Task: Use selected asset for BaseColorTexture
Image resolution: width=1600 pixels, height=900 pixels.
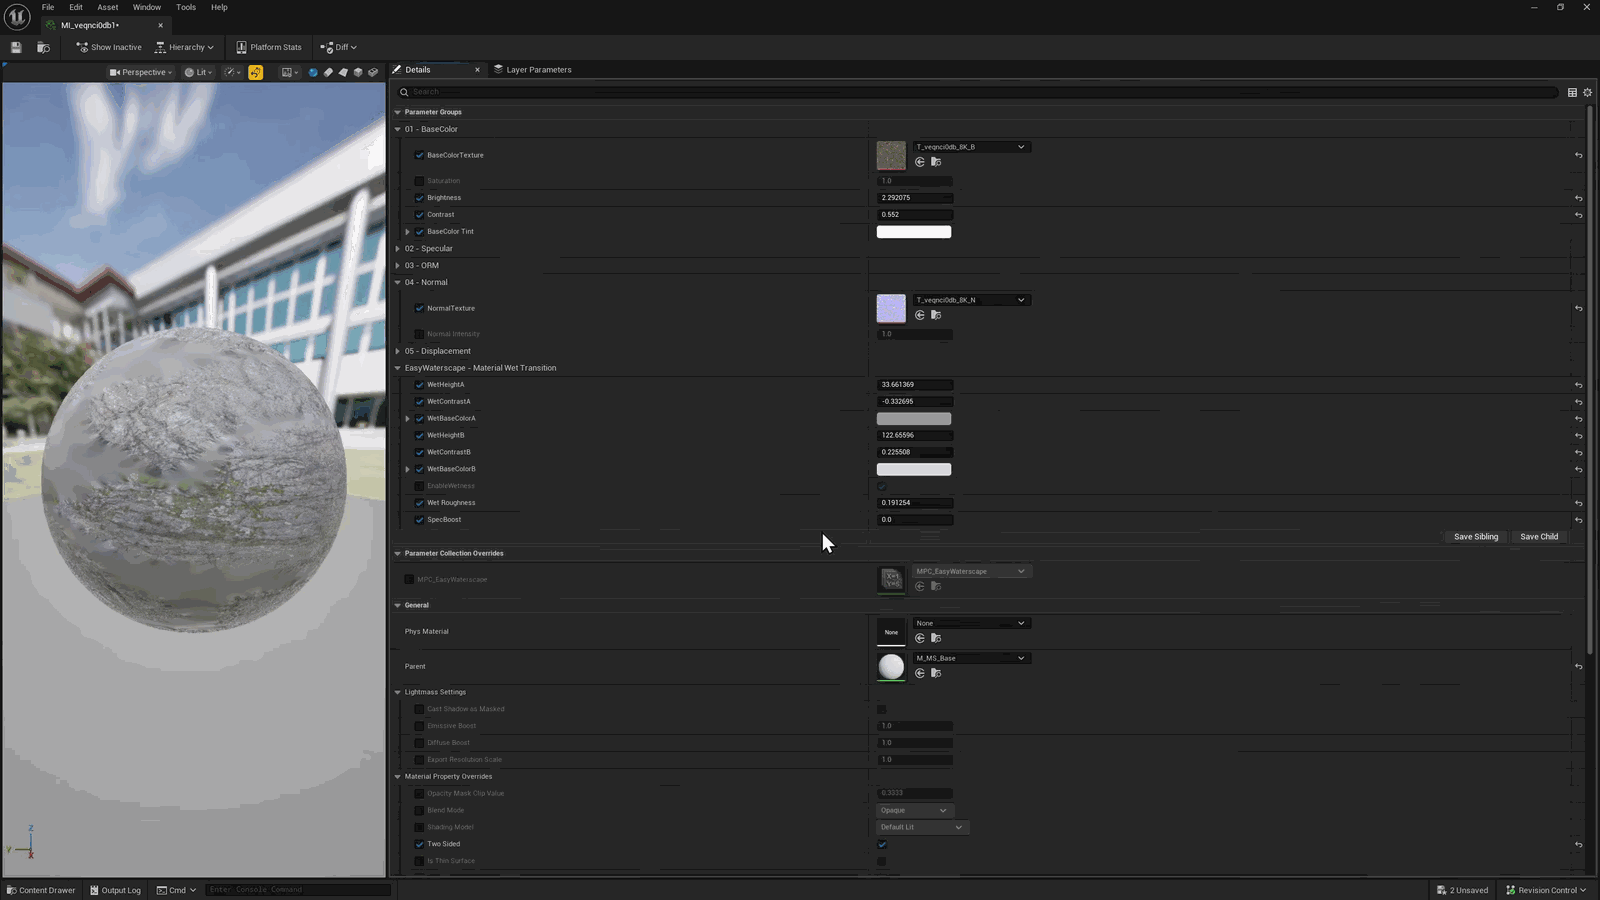Action: click(x=920, y=162)
